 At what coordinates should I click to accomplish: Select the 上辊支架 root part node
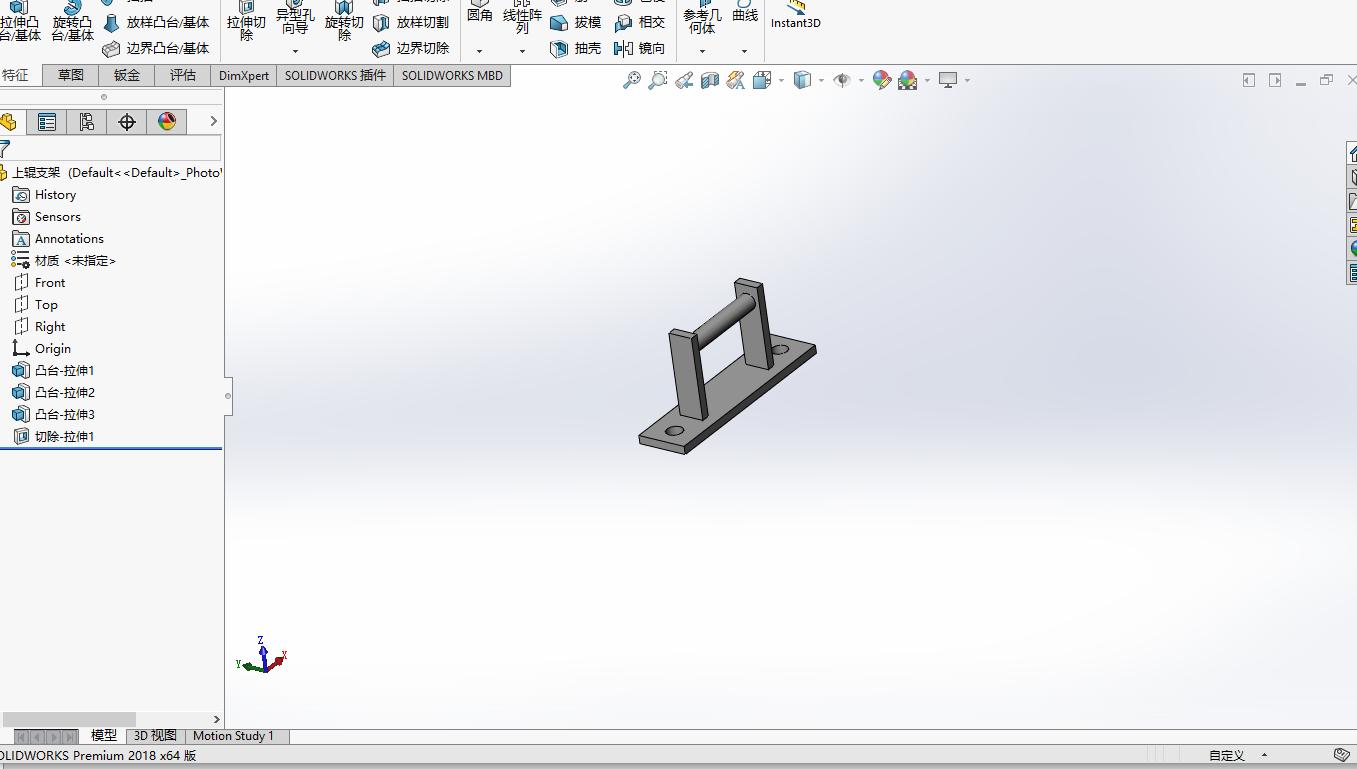tap(110, 173)
